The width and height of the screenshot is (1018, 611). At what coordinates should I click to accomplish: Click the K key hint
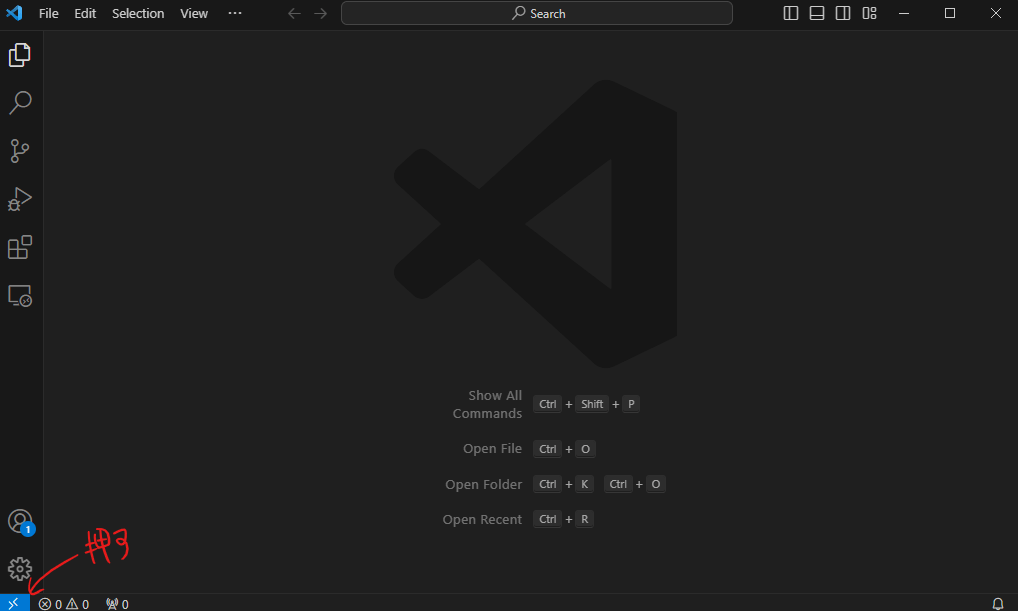[584, 484]
